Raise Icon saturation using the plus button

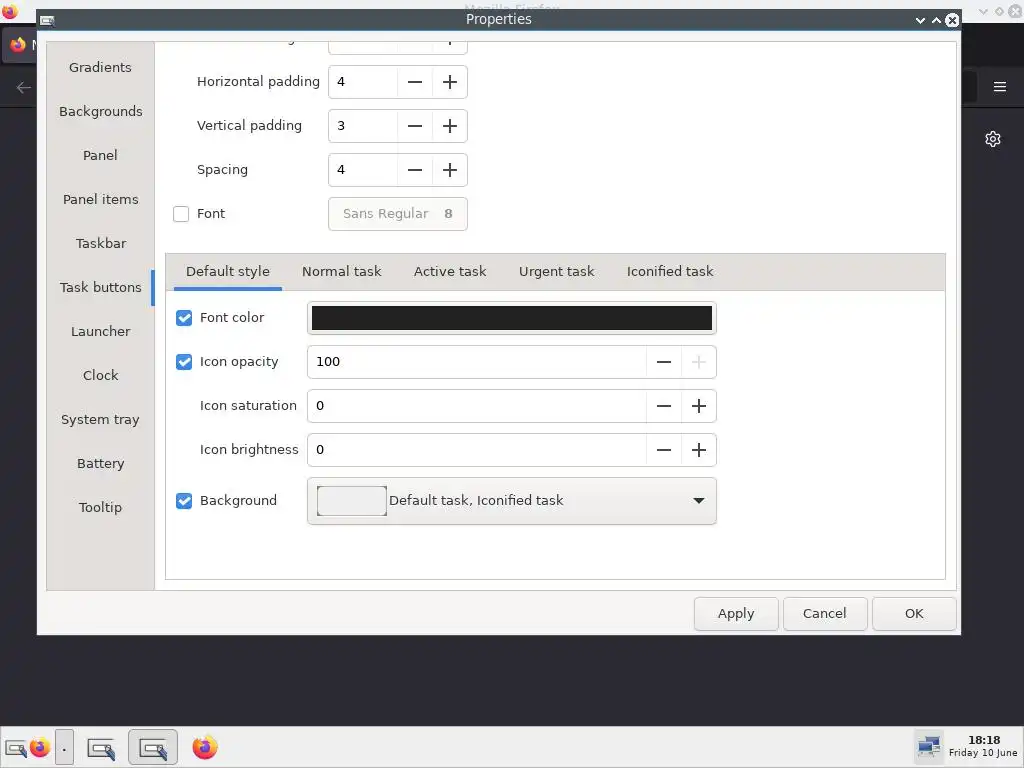point(699,406)
